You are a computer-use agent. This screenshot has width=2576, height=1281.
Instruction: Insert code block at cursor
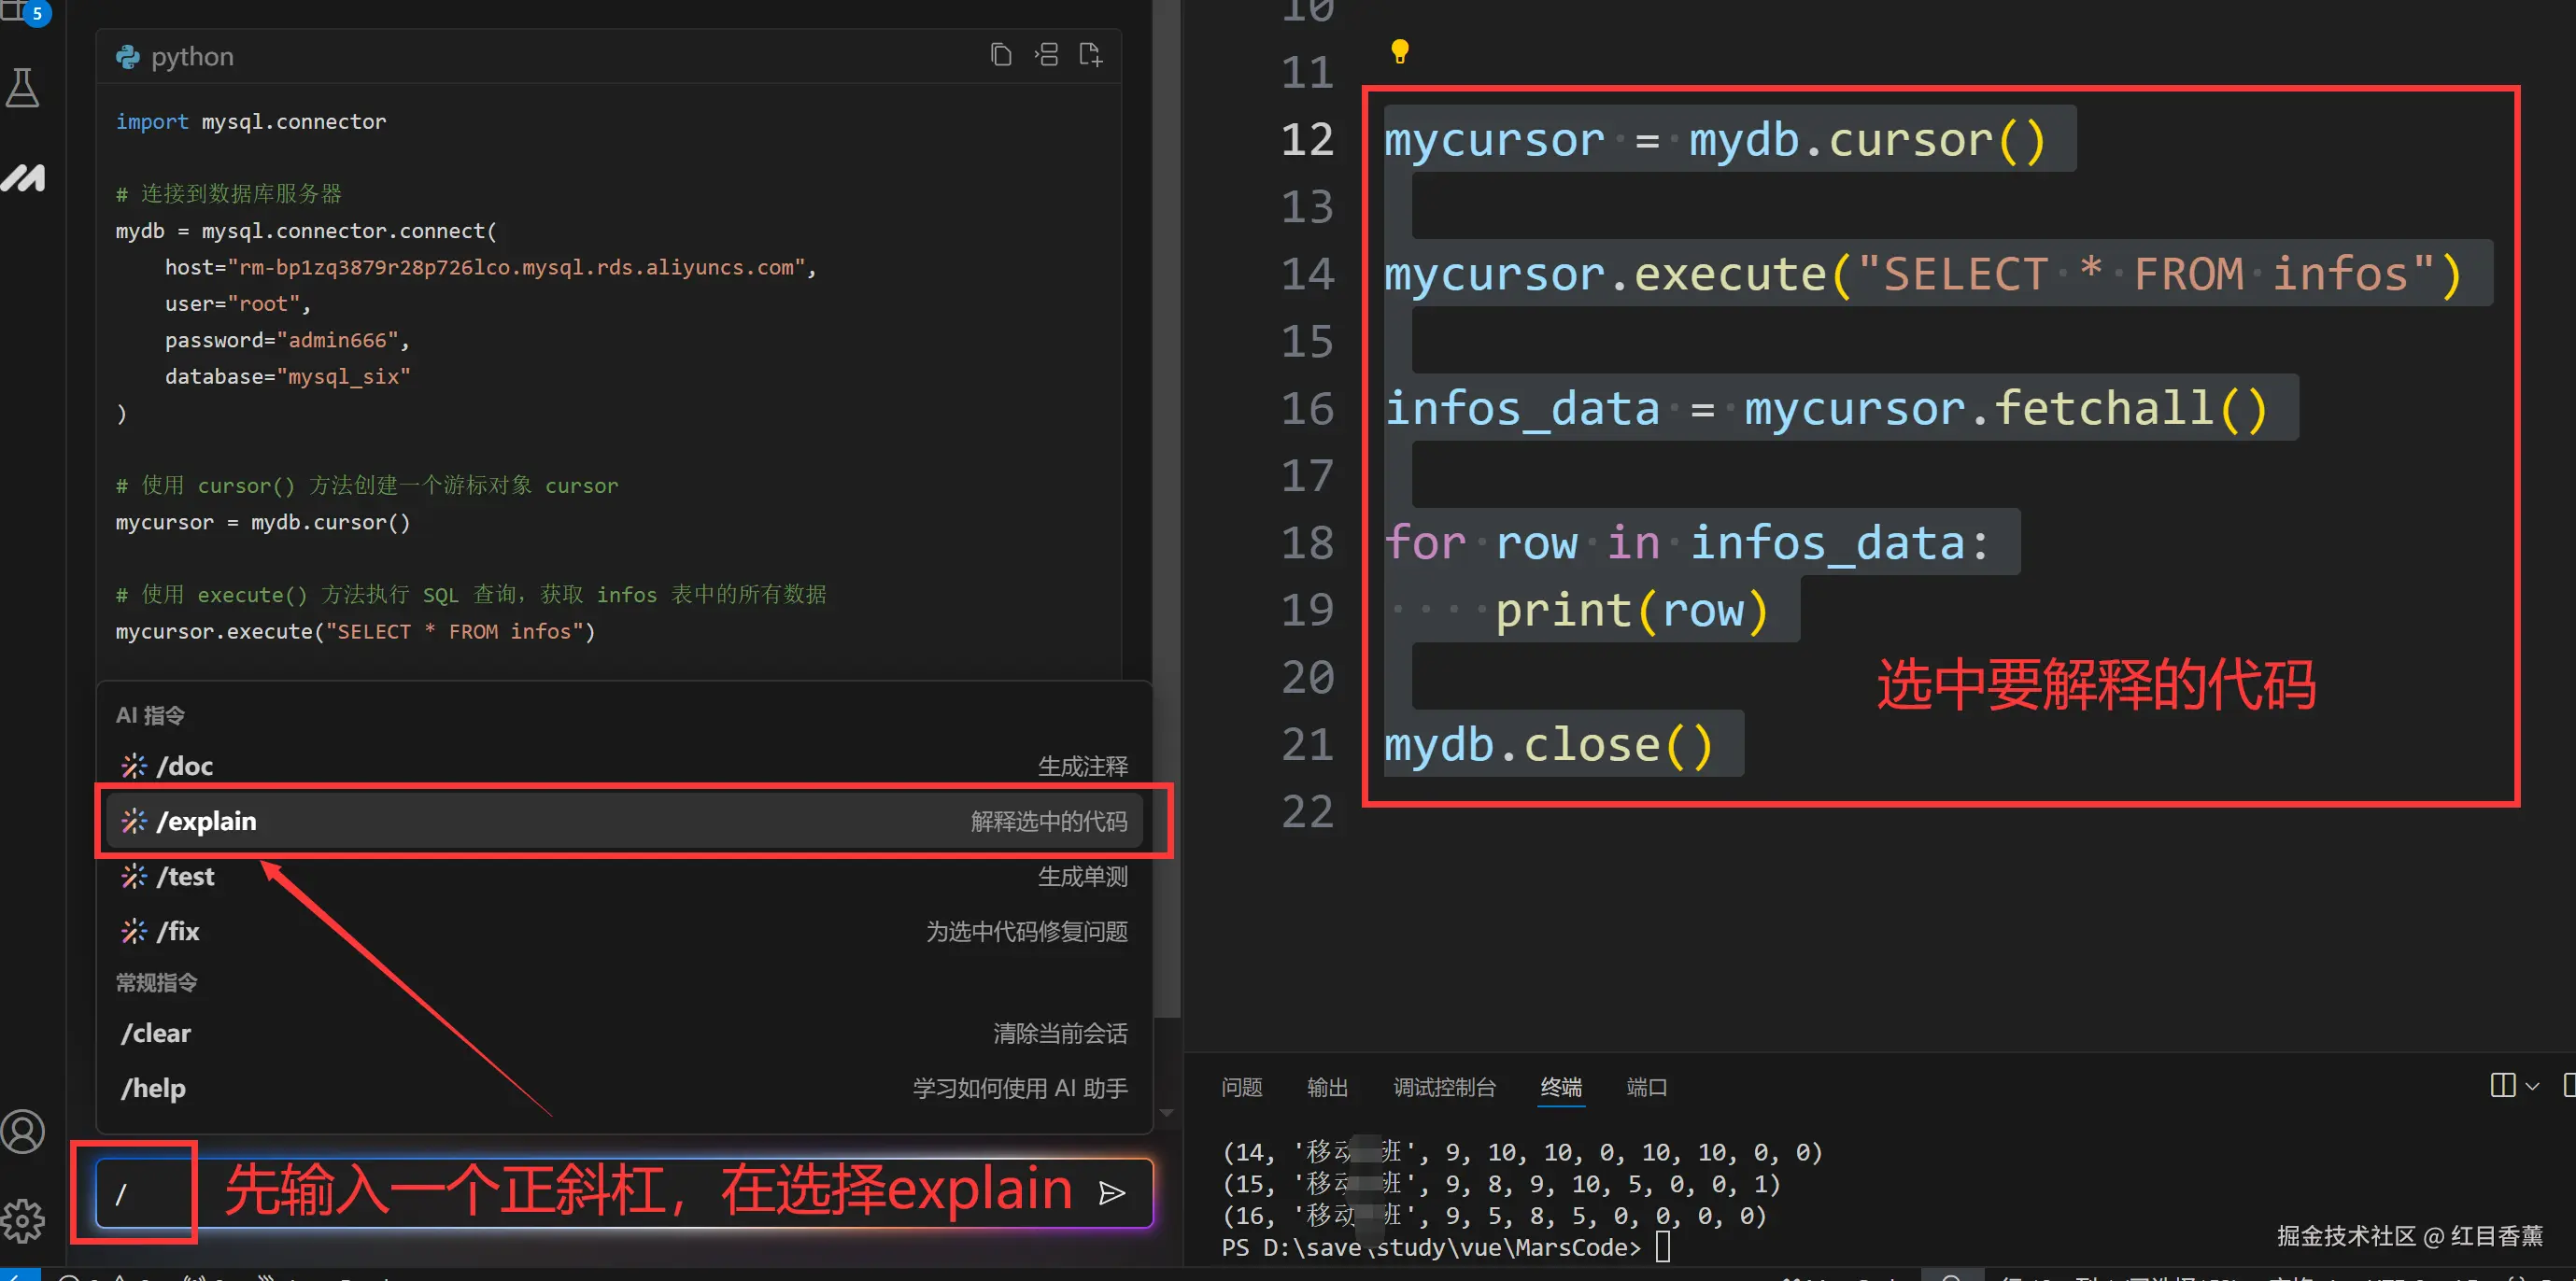point(1046,55)
